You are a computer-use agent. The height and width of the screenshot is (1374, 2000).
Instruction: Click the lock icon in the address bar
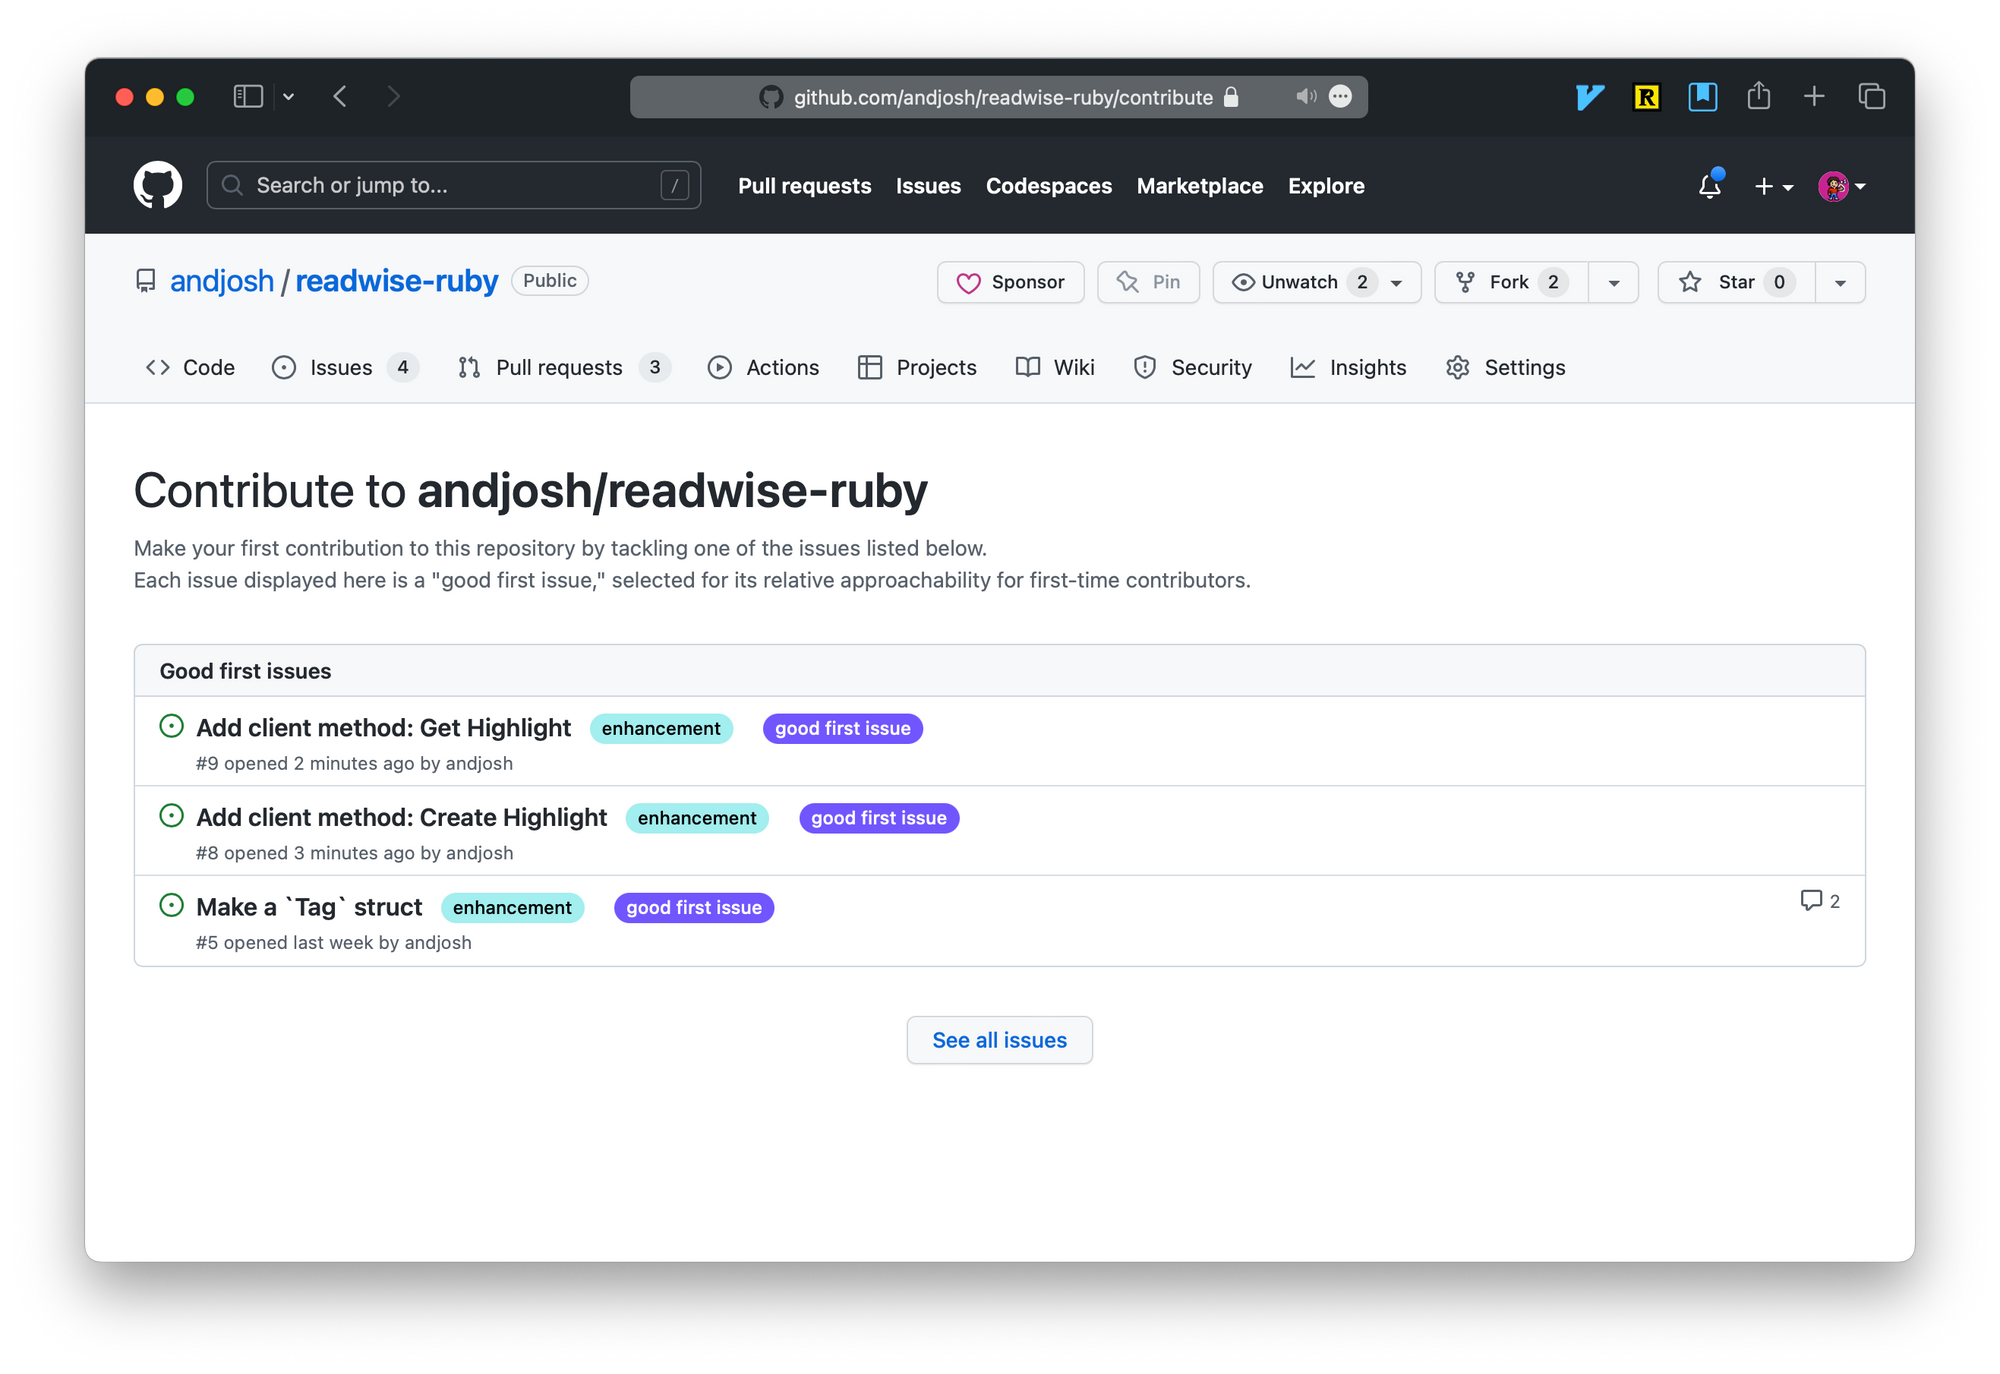click(x=1231, y=97)
